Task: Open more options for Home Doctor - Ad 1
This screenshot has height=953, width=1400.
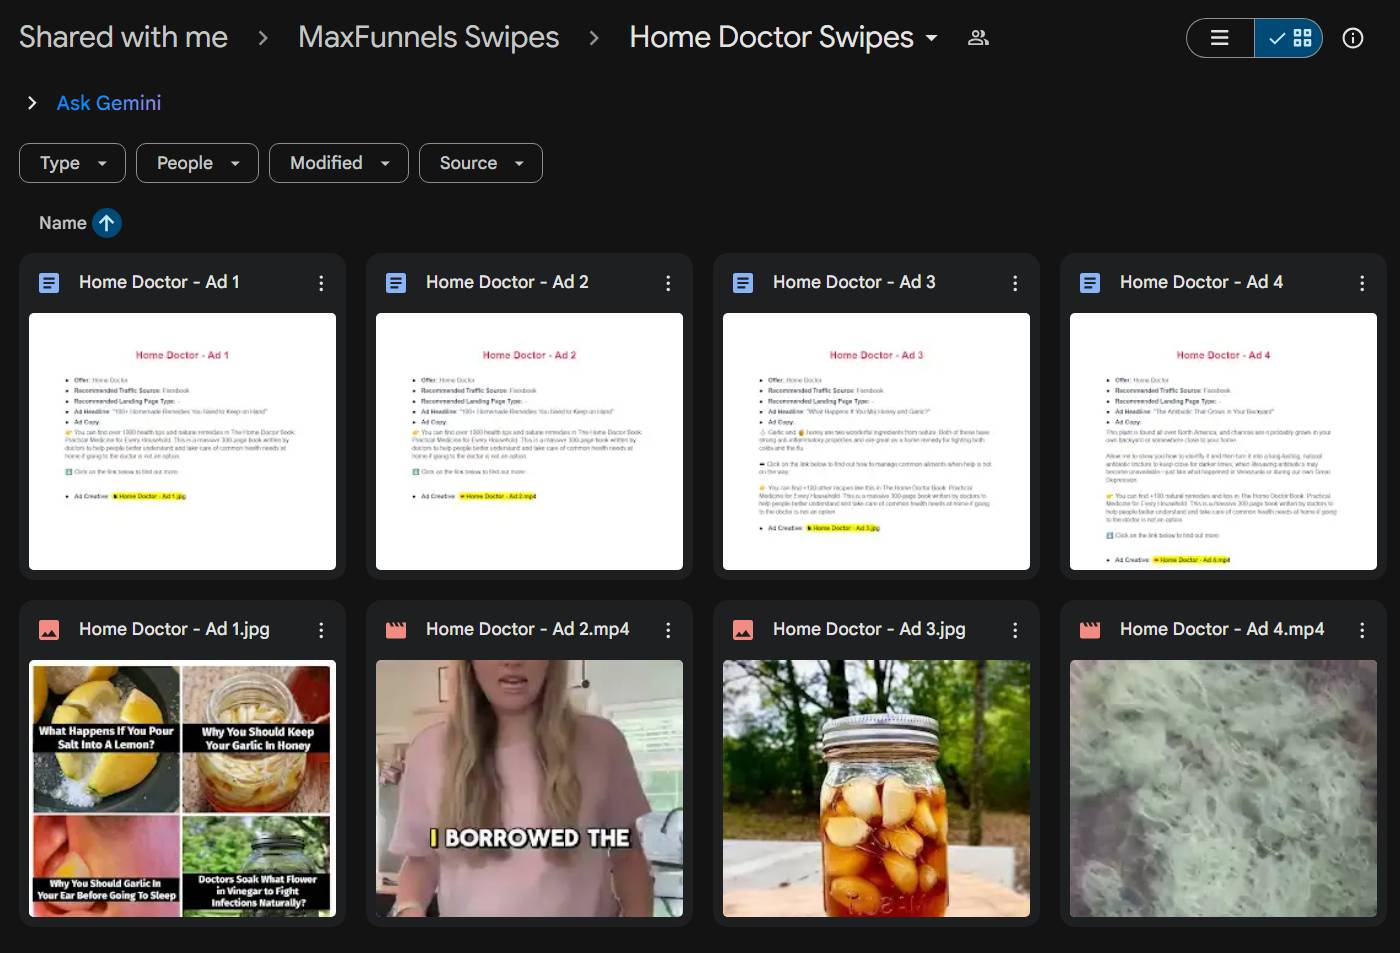Action: click(x=321, y=283)
